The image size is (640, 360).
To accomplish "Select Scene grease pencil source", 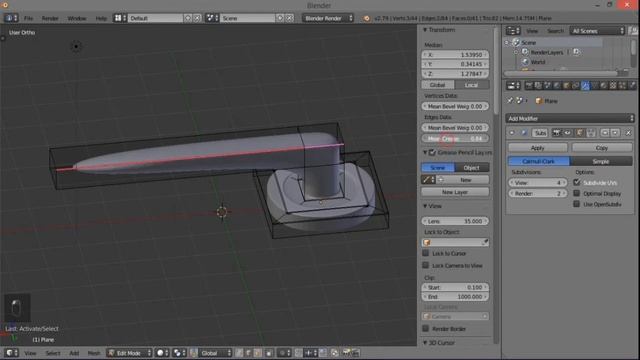I will pos(438,168).
